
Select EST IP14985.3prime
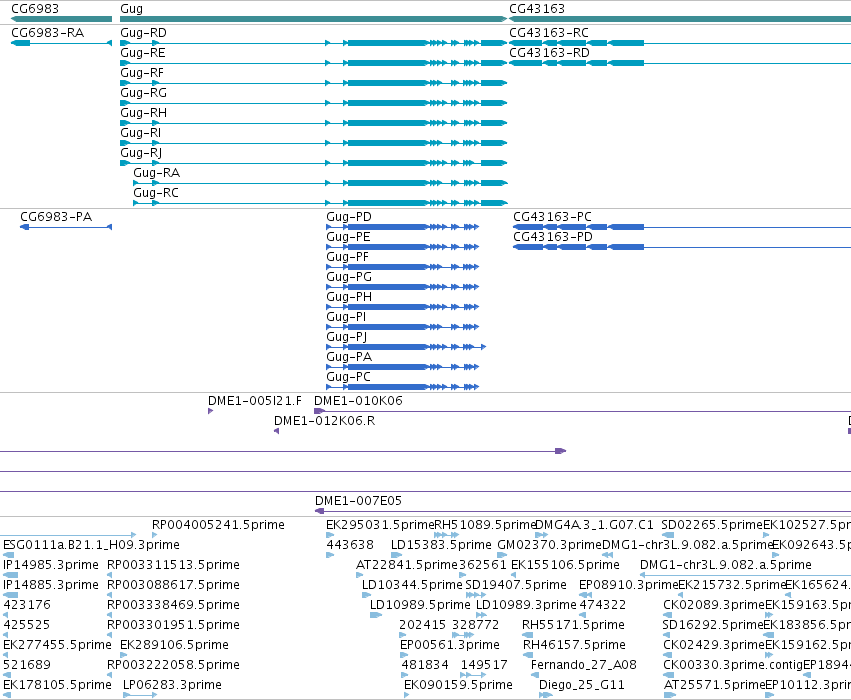pos(50,565)
